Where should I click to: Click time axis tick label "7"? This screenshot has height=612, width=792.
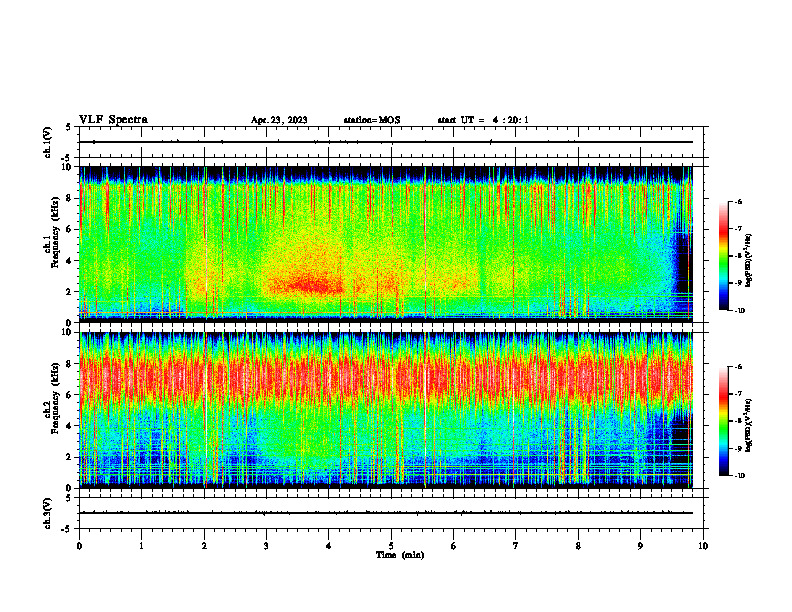(516, 546)
